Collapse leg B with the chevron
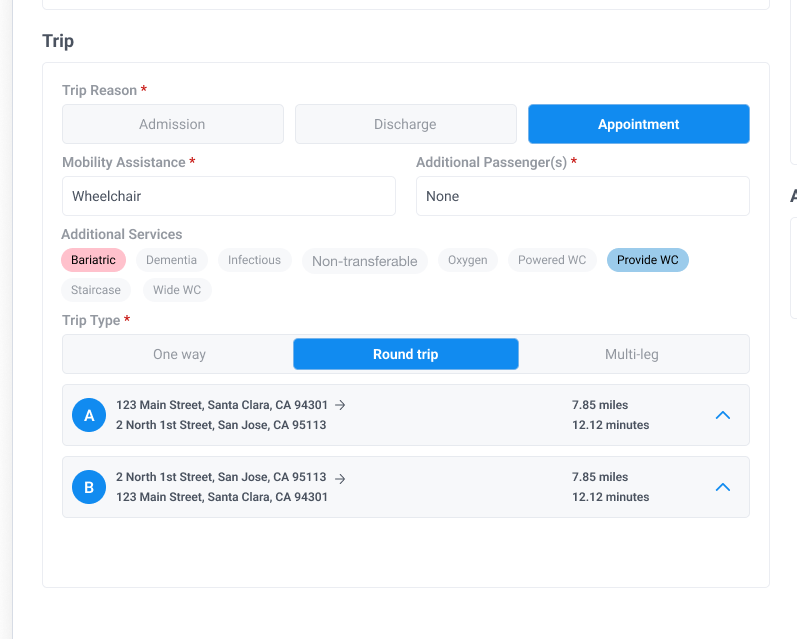 (723, 487)
